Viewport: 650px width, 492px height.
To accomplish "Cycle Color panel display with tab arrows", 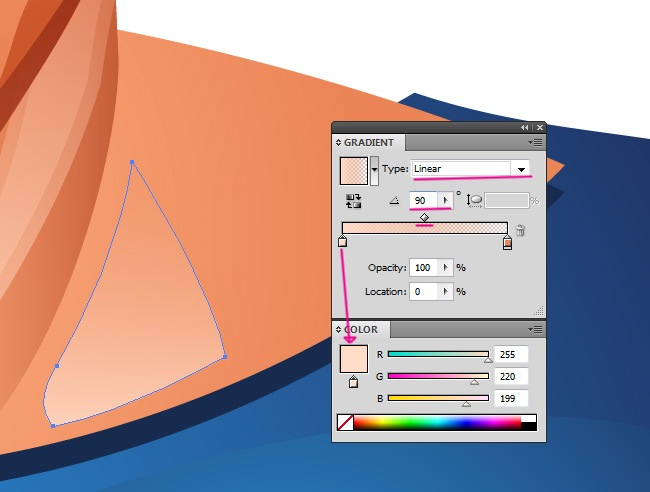I will [338, 330].
